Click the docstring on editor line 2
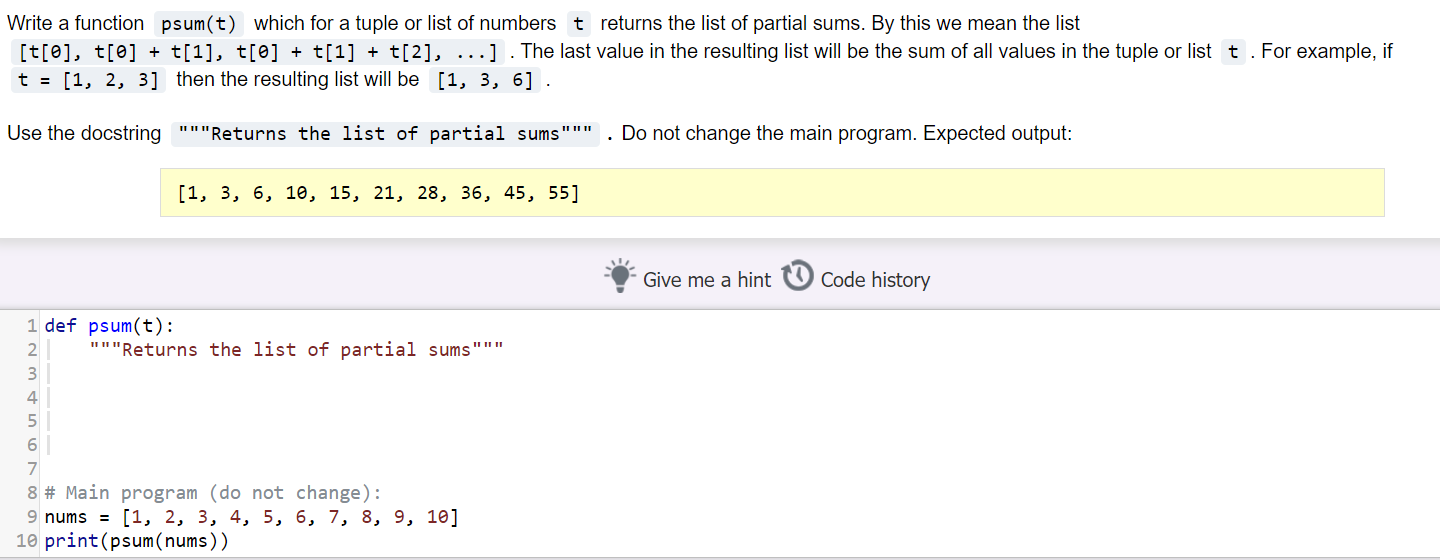The width and height of the screenshot is (1440, 560). tap(296, 349)
